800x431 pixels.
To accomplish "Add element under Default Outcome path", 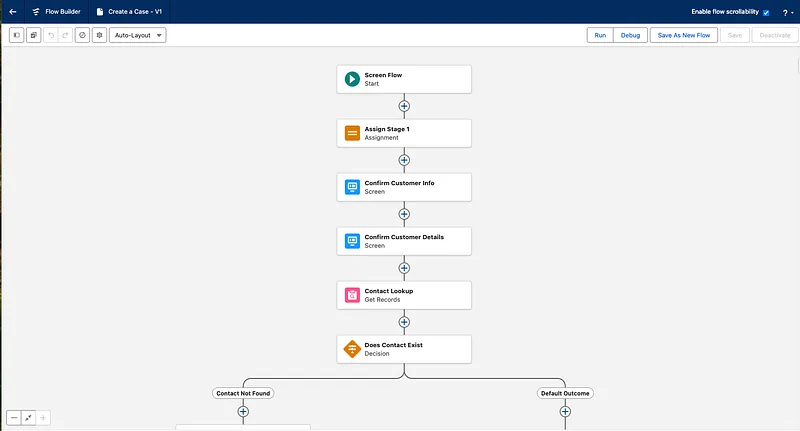I will [x=565, y=412].
